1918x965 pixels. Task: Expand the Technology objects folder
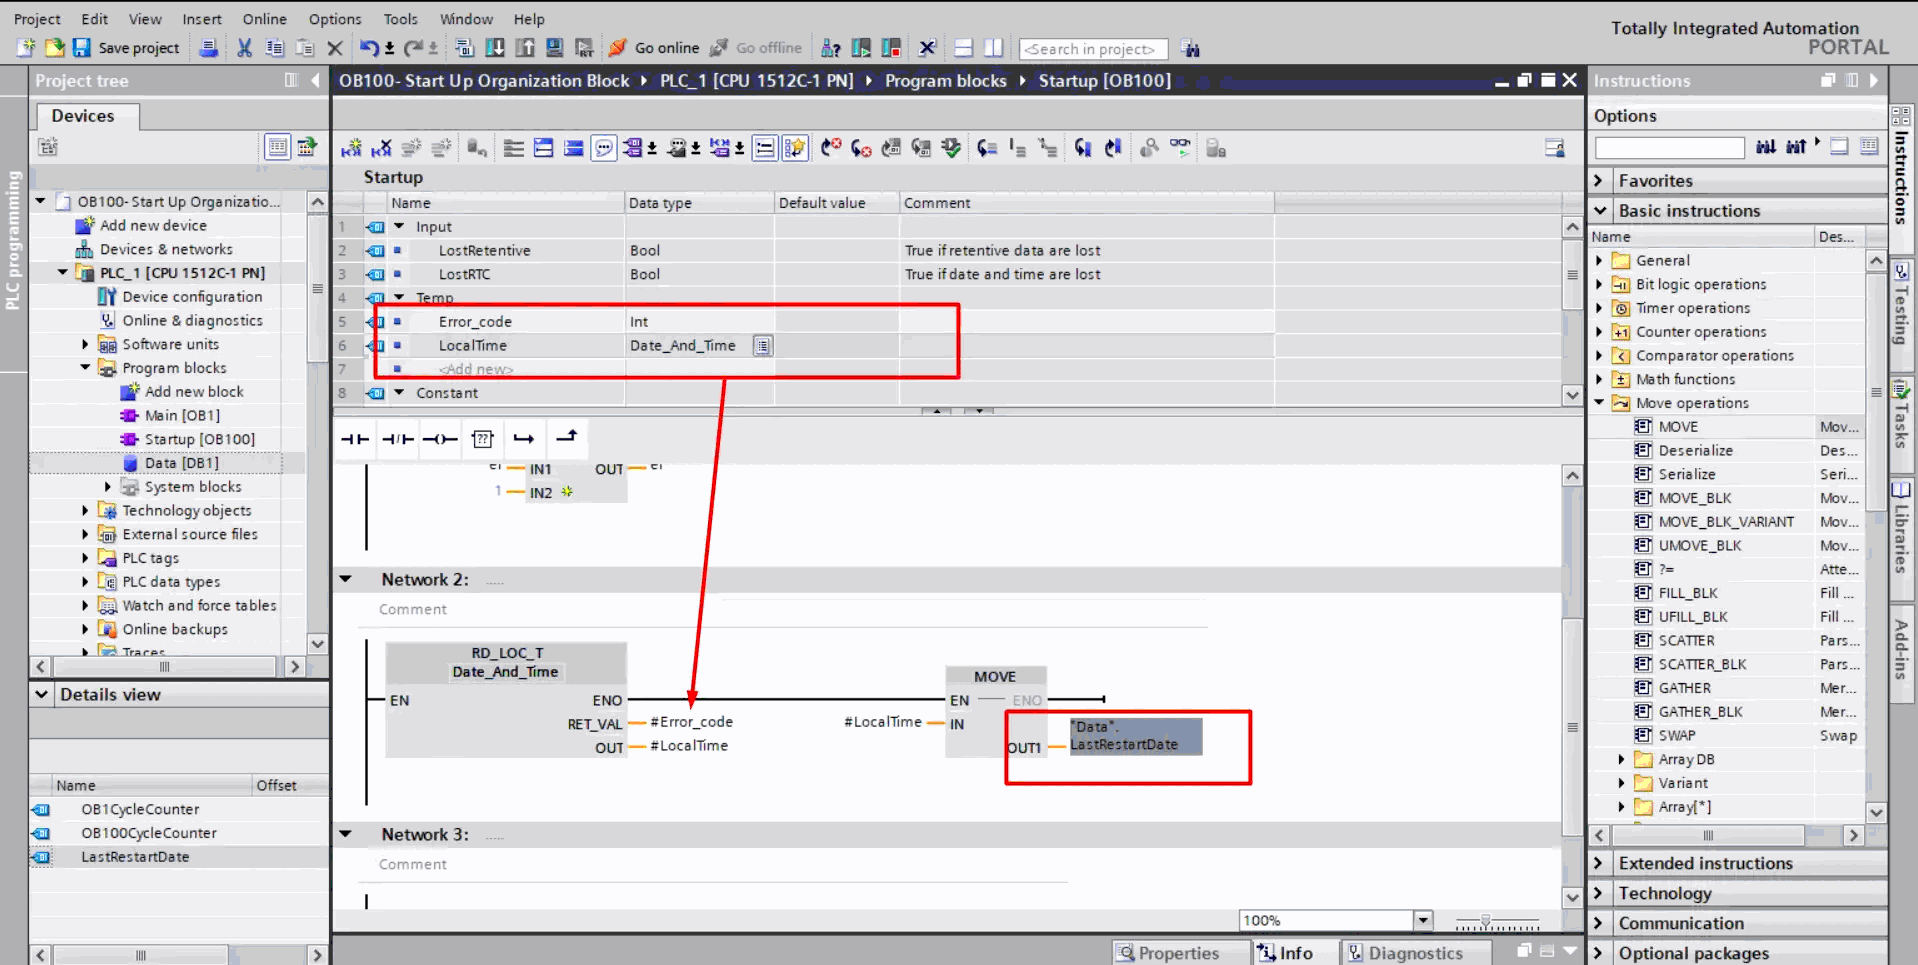pyautogui.click(x=85, y=510)
